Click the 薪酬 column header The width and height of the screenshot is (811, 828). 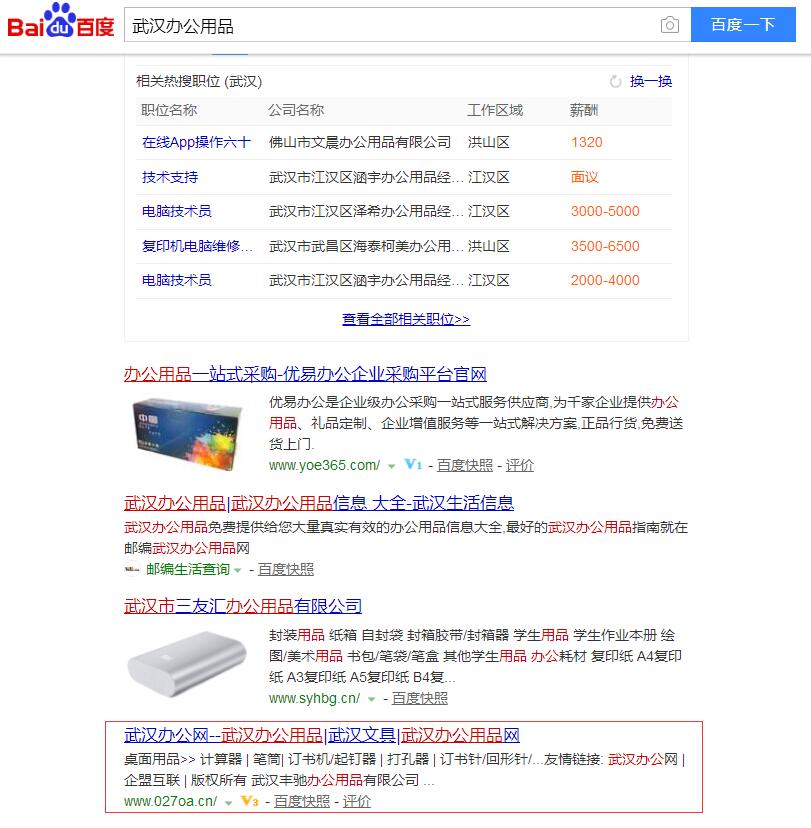coord(583,110)
